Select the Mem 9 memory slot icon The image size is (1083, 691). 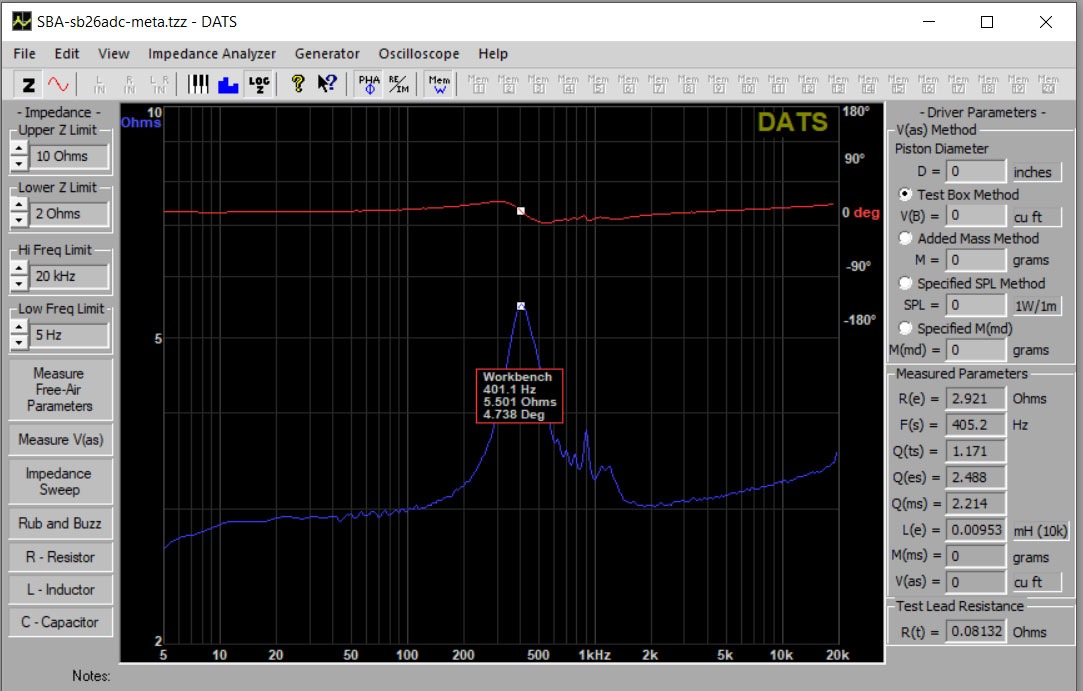coord(718,84)
